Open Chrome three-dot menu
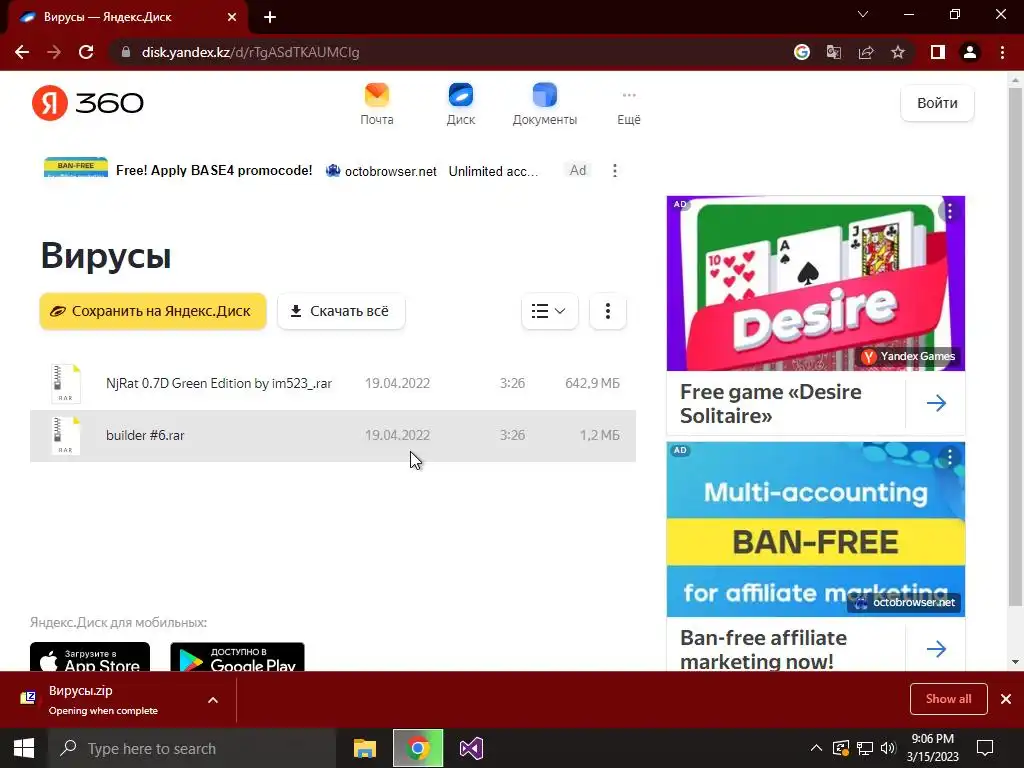Image resolution: width=1024 pixels, height=768 pixels. point(1002,52)
